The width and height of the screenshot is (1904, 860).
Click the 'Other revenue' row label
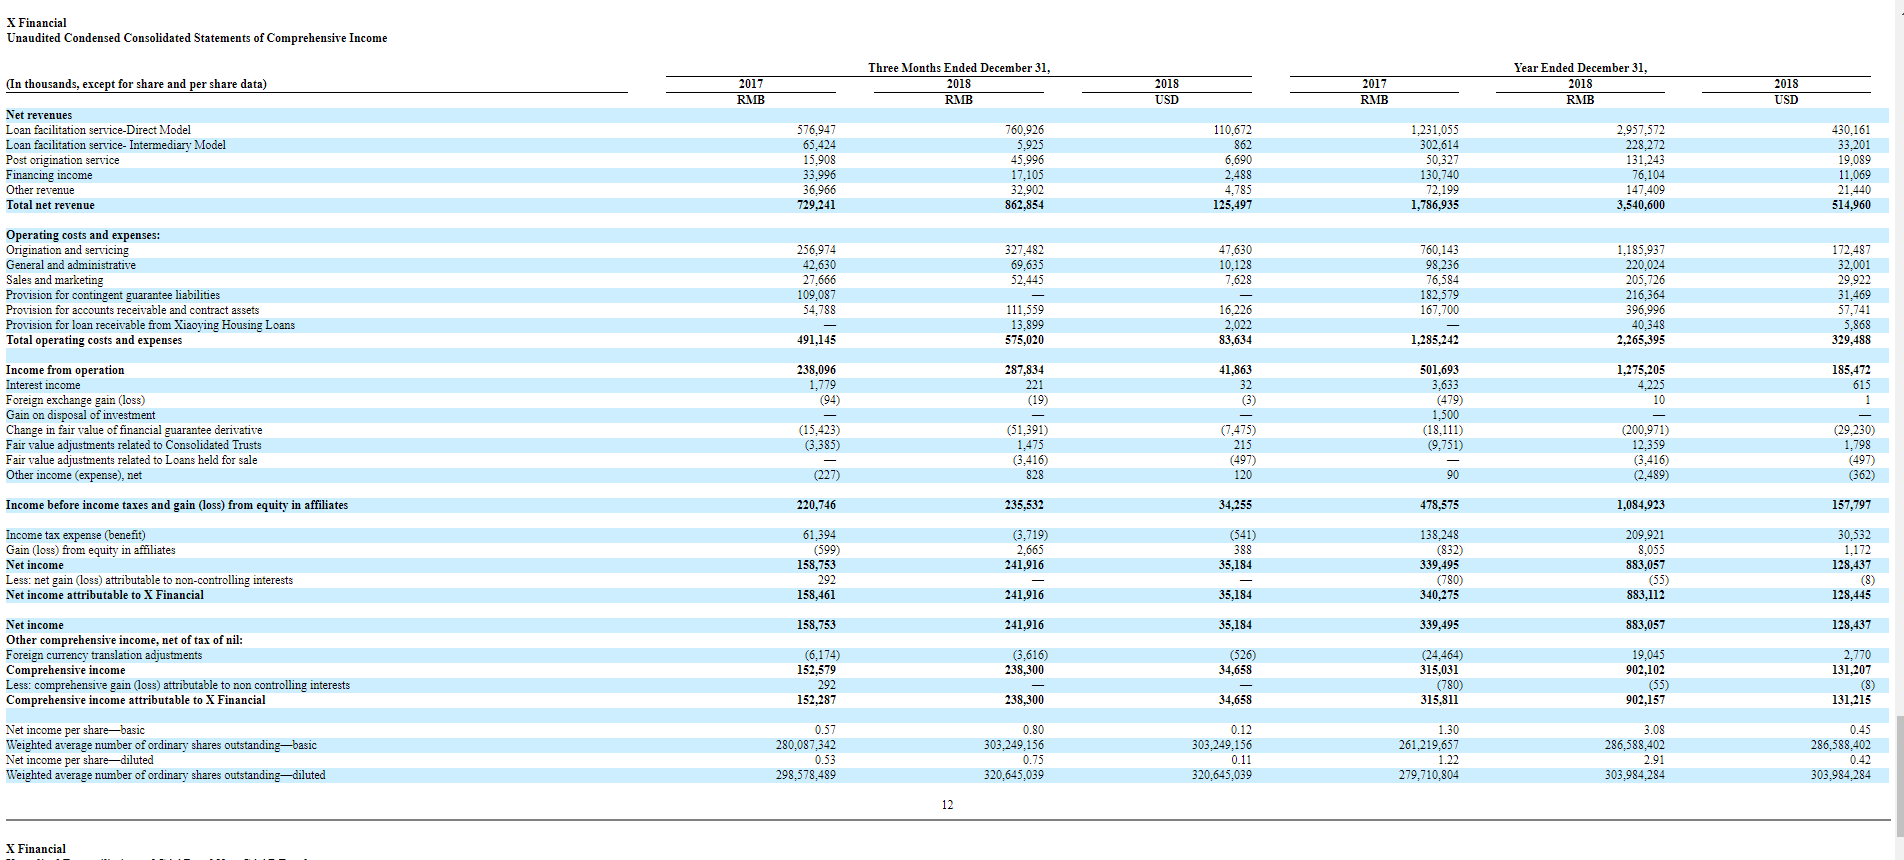(40, 190)
